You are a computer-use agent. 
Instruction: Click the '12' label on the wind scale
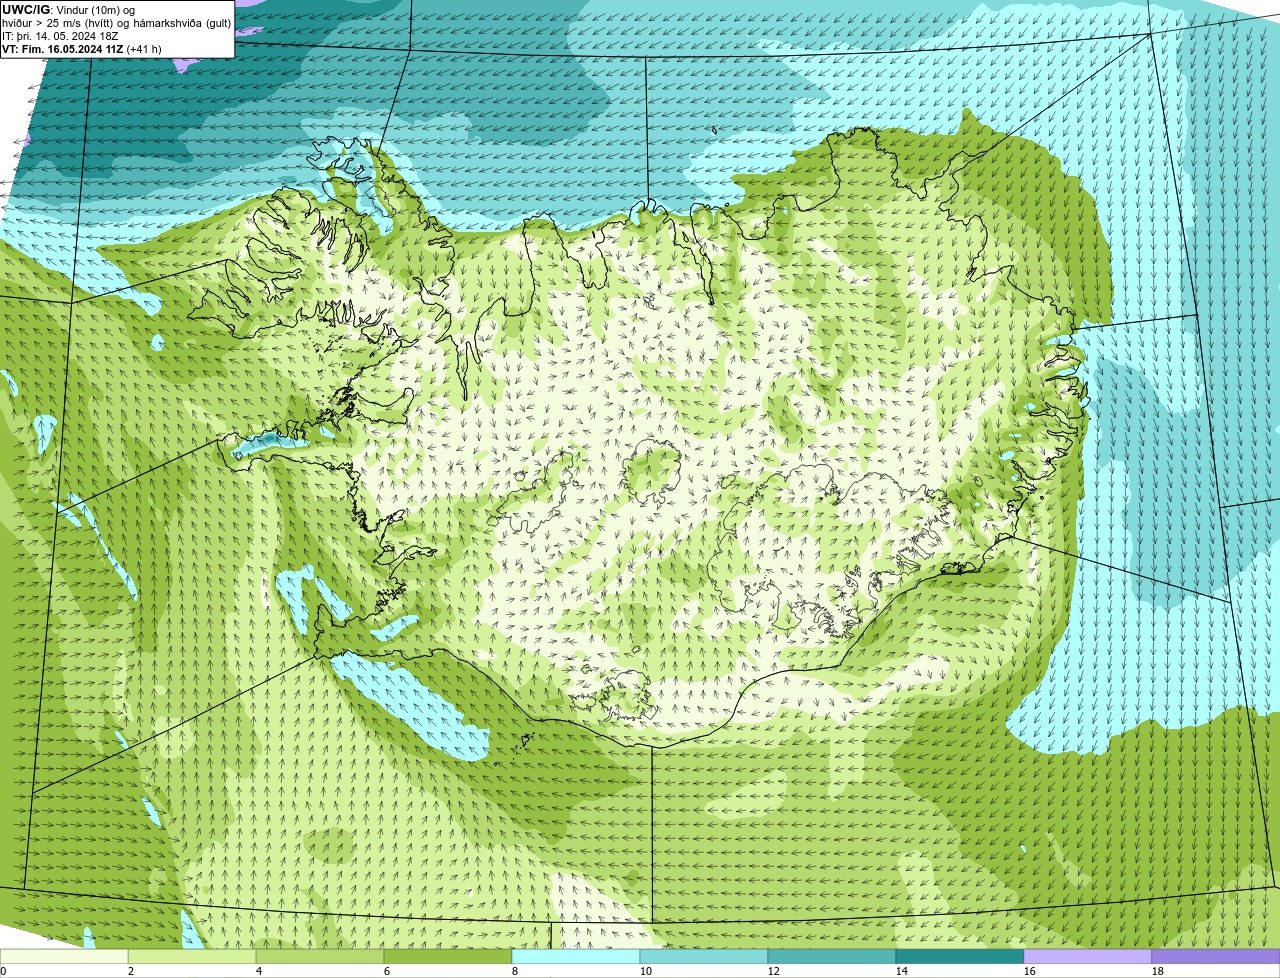[x=774, y=971]
